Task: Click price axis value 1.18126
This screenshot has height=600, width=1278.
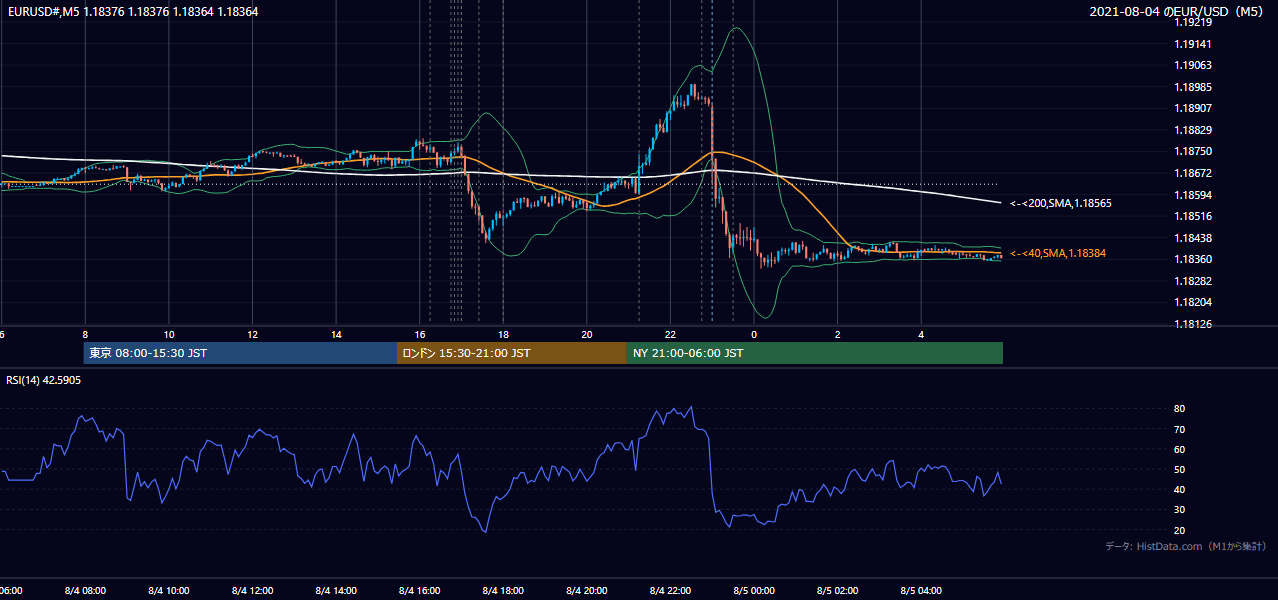Action: pyautogui.click(x=1192, y=324)
